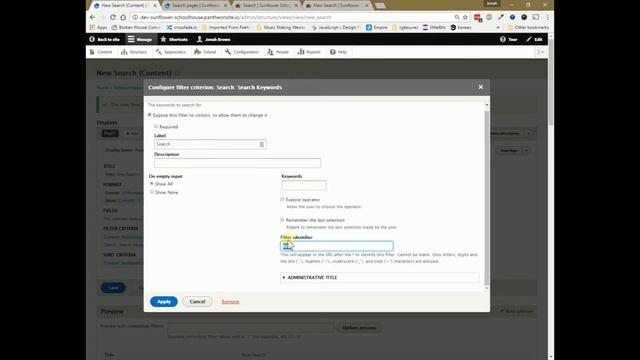Open the crossfade.io bookmark

coord(182,27)
